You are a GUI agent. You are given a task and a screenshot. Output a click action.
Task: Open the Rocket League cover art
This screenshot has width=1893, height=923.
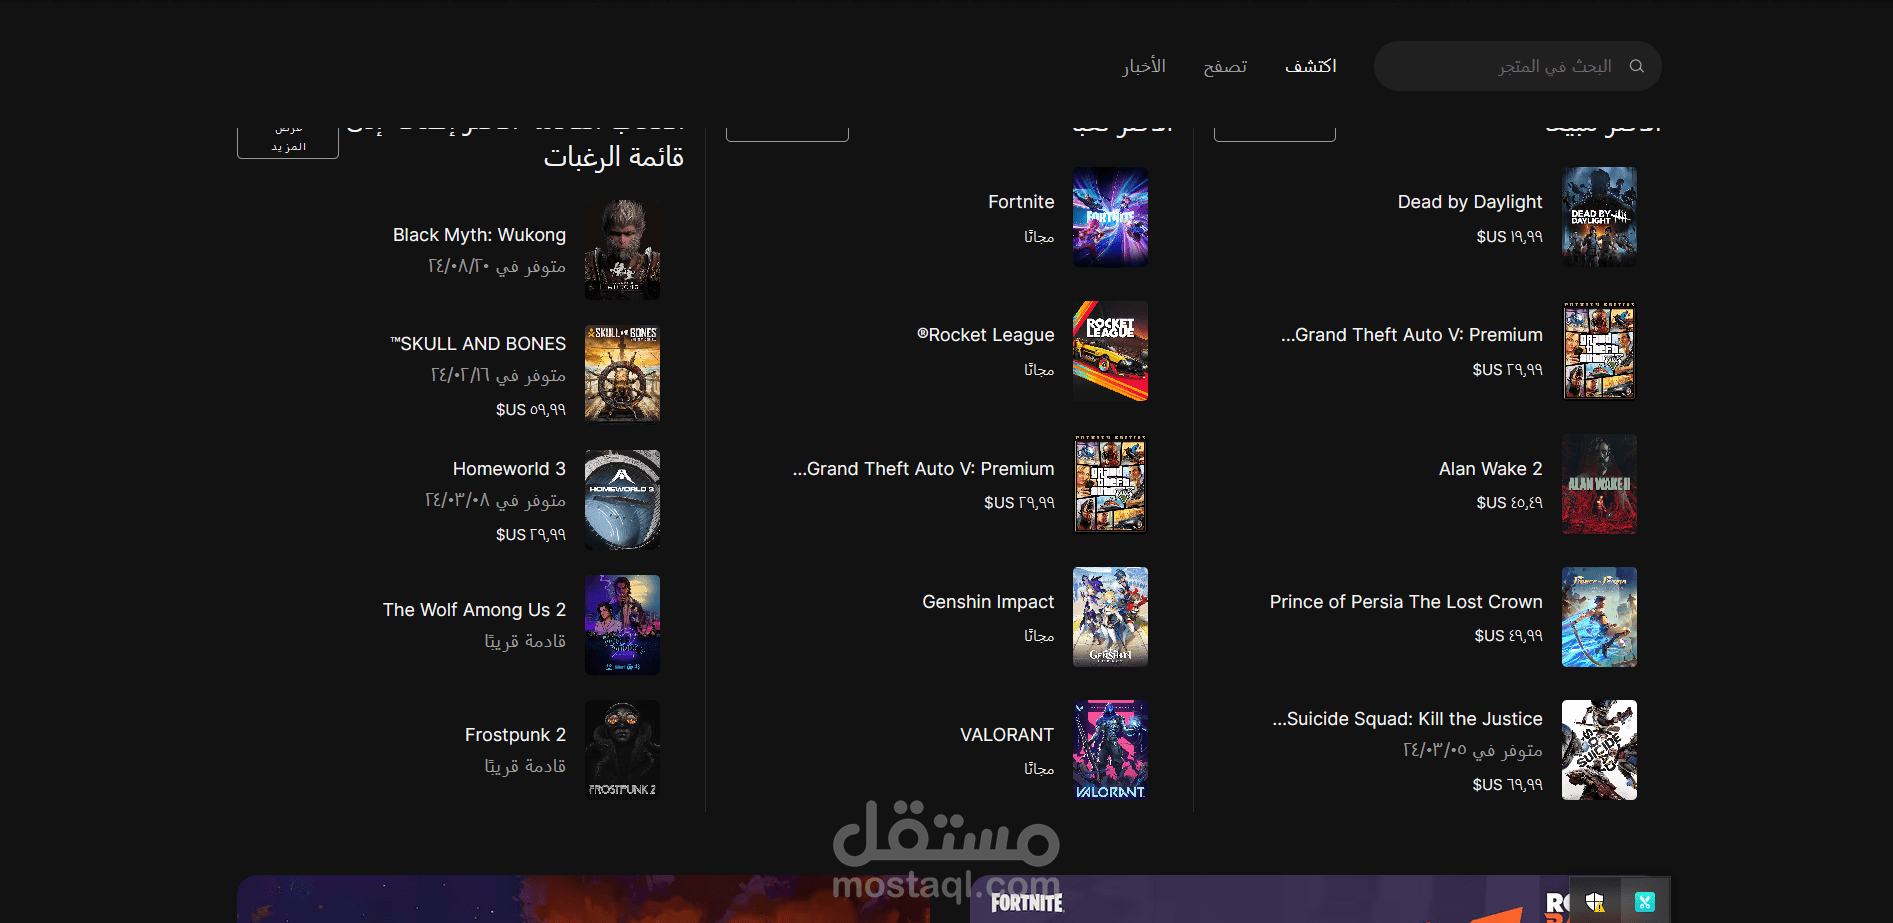tap(1110, 351)
